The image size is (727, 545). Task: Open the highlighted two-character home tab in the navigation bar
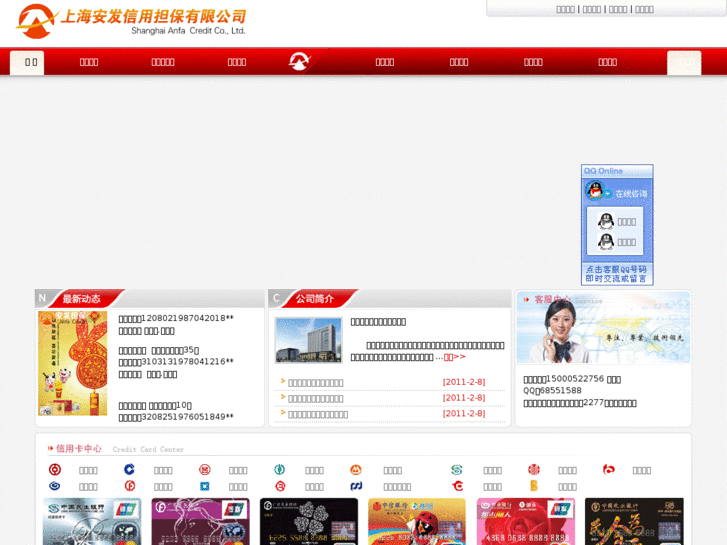[x=27, y=62]
